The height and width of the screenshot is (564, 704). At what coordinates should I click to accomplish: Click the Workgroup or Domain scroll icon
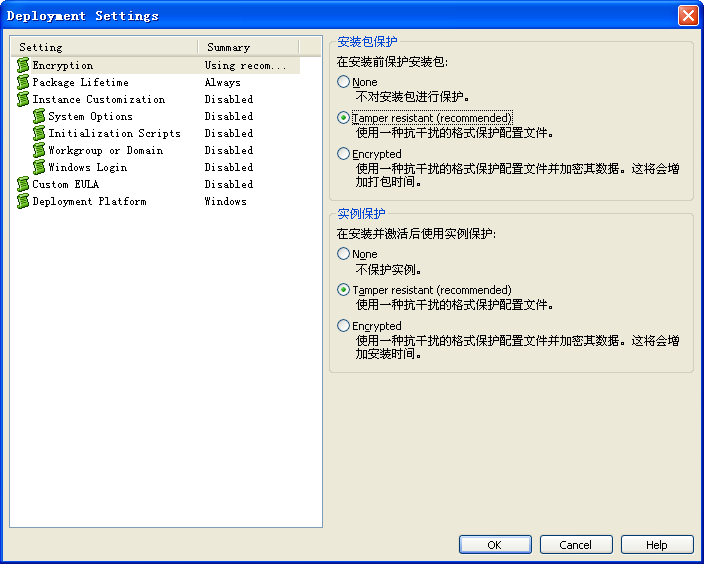pos(39,150)
